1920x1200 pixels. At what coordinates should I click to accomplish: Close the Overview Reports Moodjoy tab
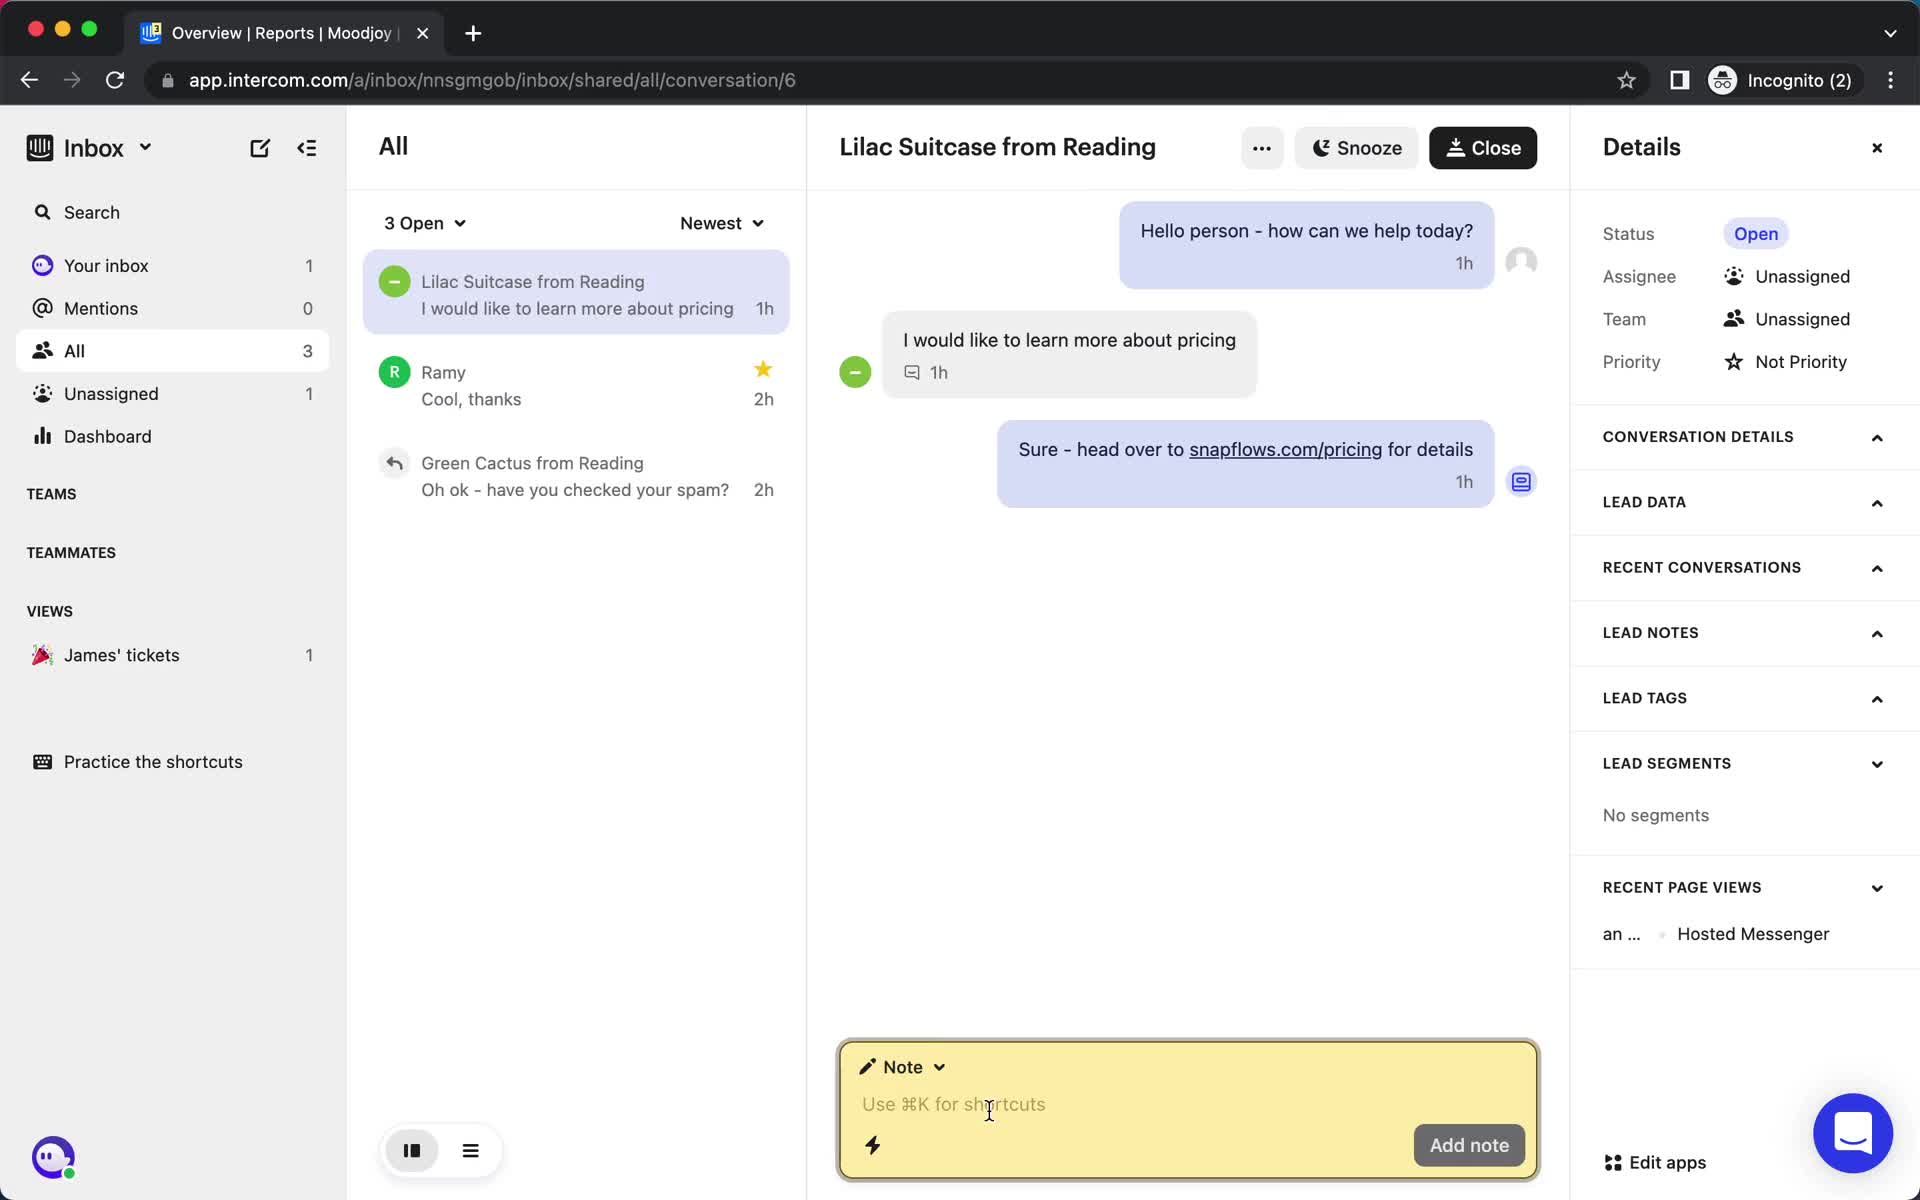[422, 33]
